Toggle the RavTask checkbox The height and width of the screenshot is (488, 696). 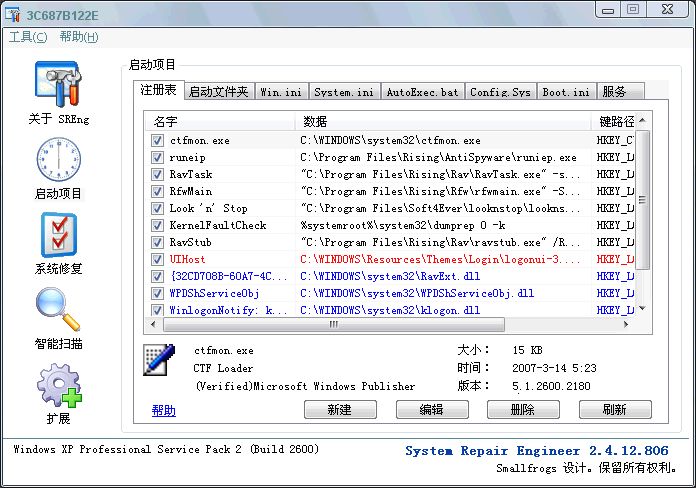tap(157, 175)
